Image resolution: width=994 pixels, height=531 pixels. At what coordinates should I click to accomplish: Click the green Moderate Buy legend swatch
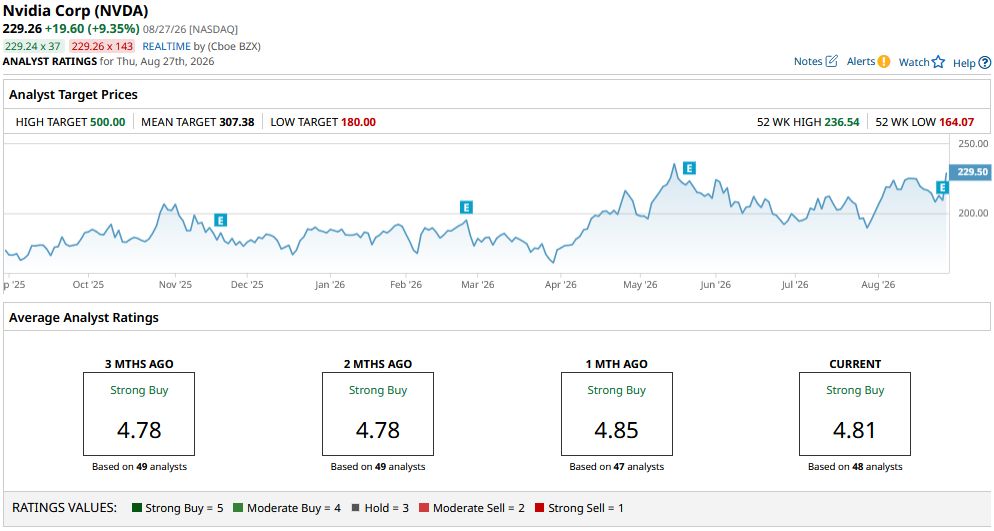(x=238, y=508)
